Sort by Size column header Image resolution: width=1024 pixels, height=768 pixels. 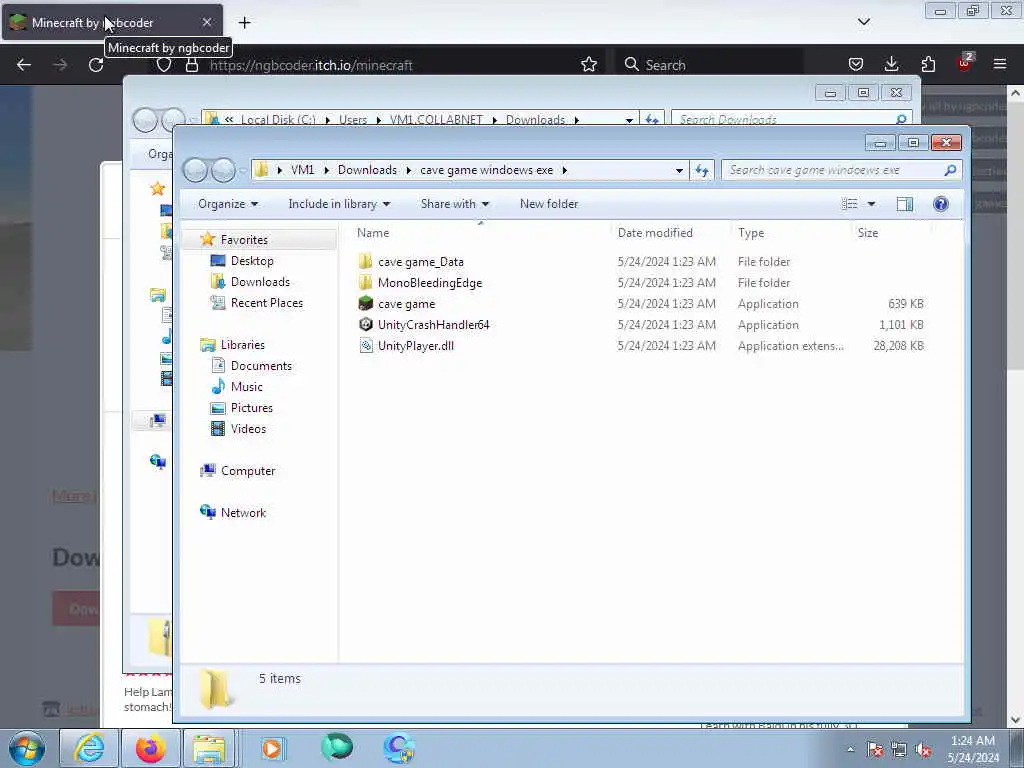pos(868,232)
